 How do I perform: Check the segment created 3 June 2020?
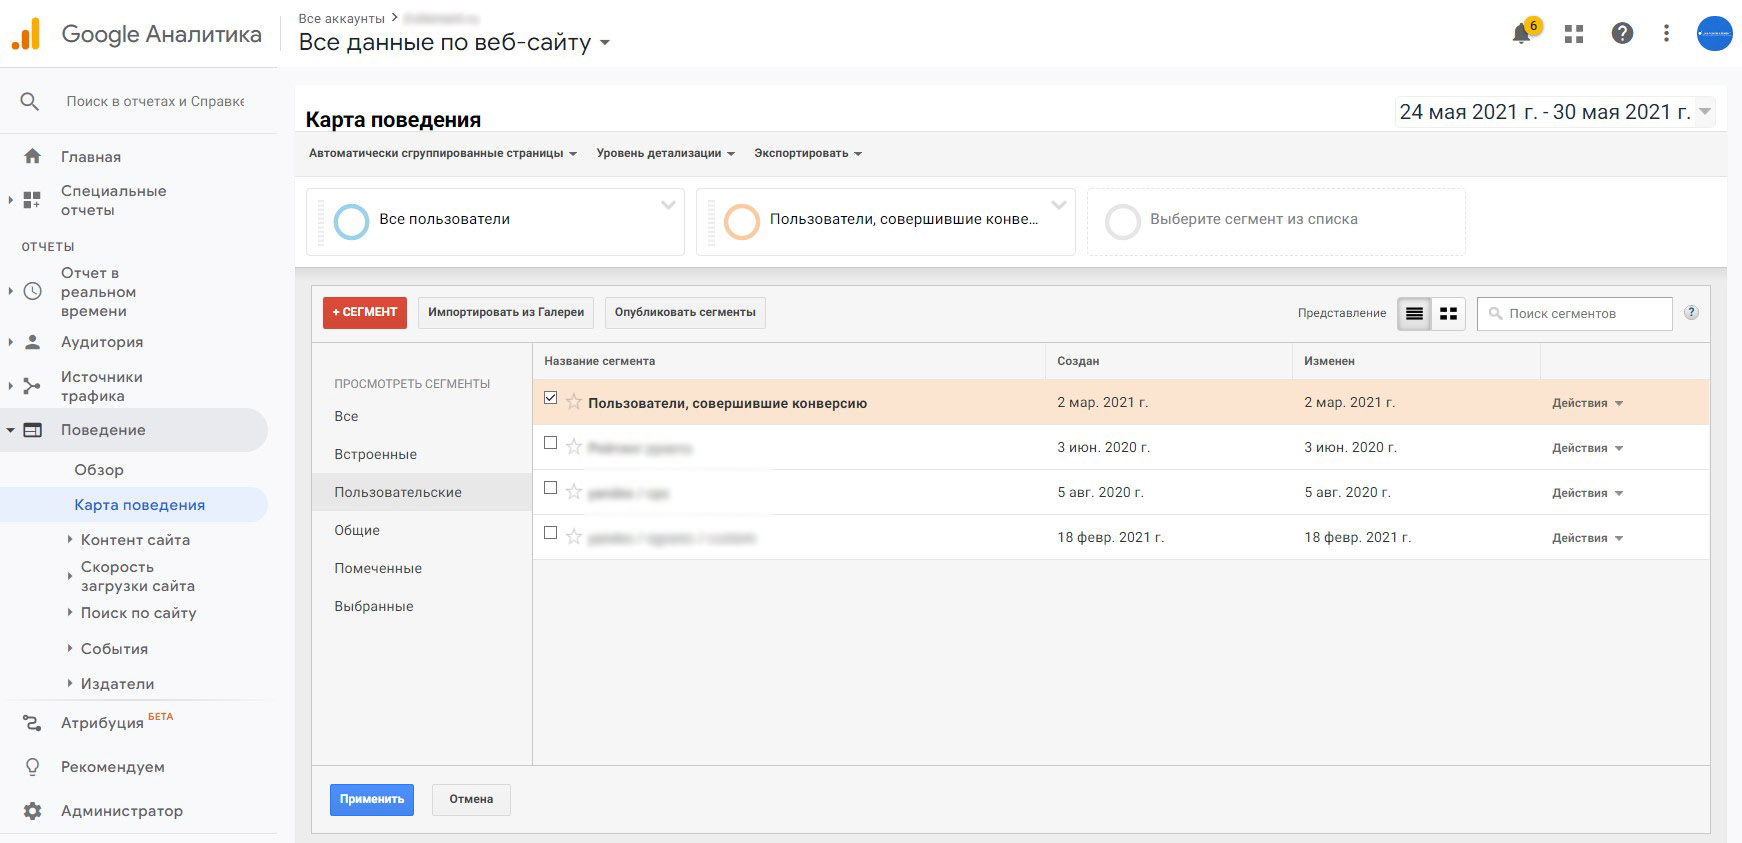coord(550,443)
